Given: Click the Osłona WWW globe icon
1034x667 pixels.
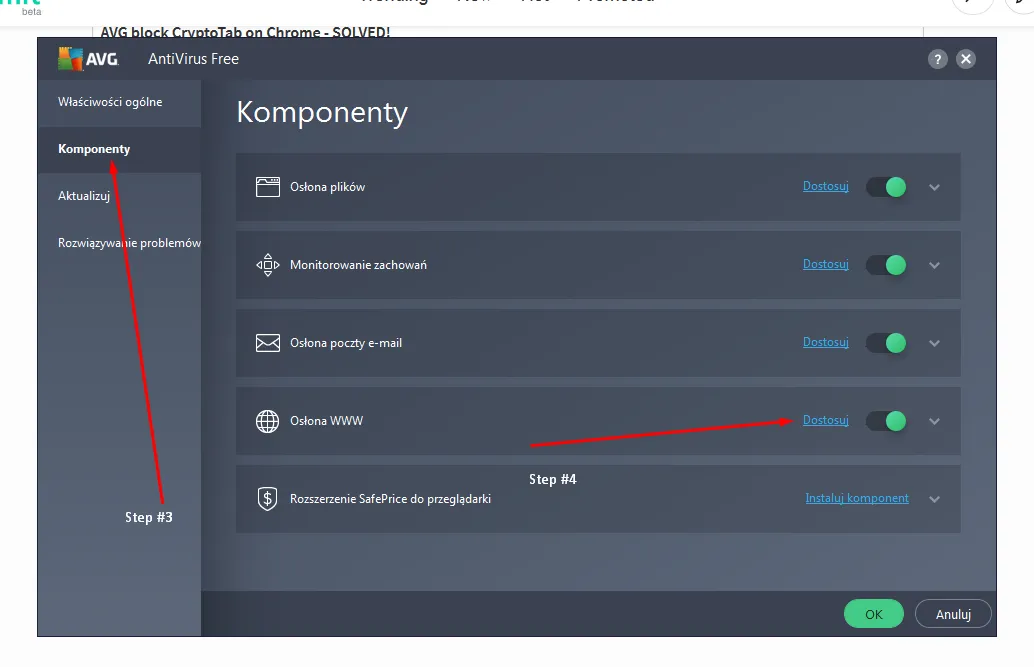Looking at the screenshot, I should (x=268, y=421).
